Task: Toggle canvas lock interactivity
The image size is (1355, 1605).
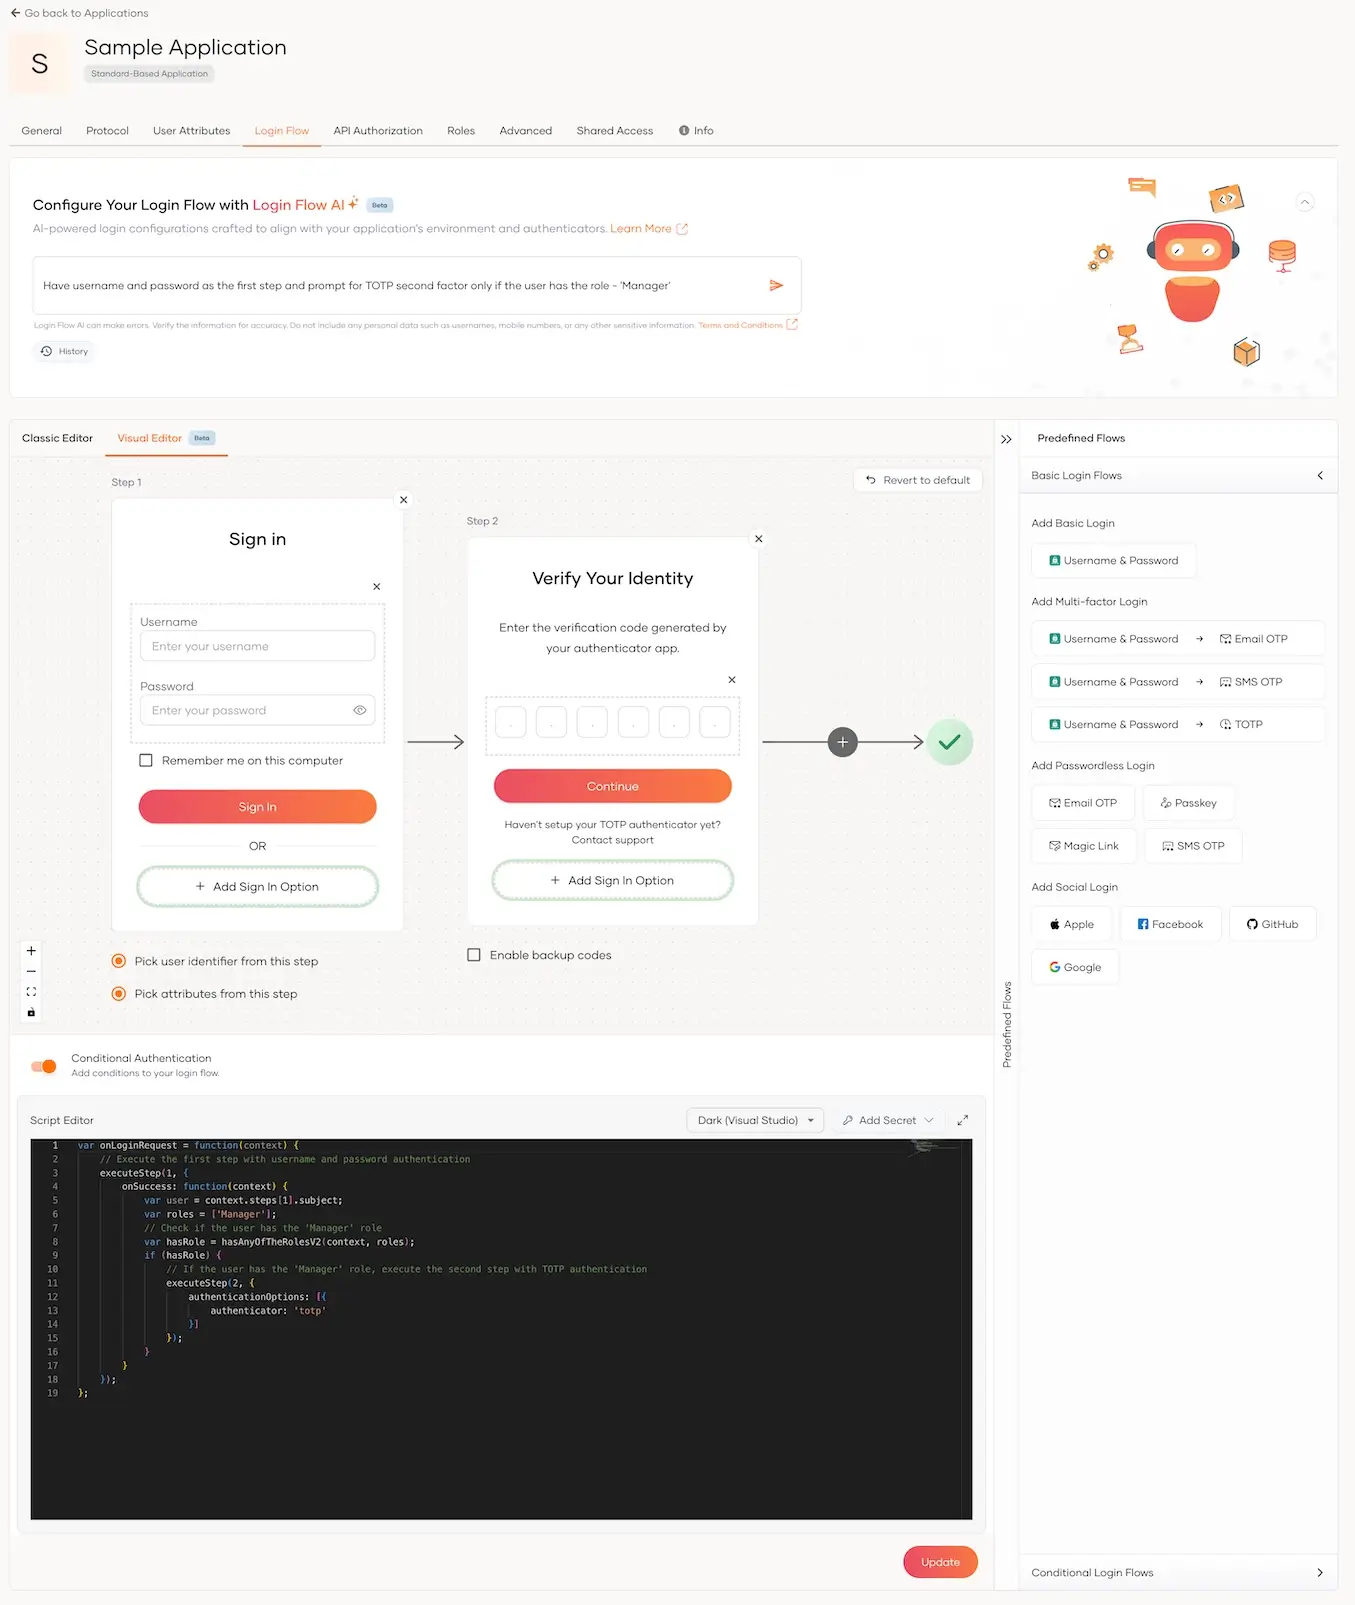Action: 31,1012
